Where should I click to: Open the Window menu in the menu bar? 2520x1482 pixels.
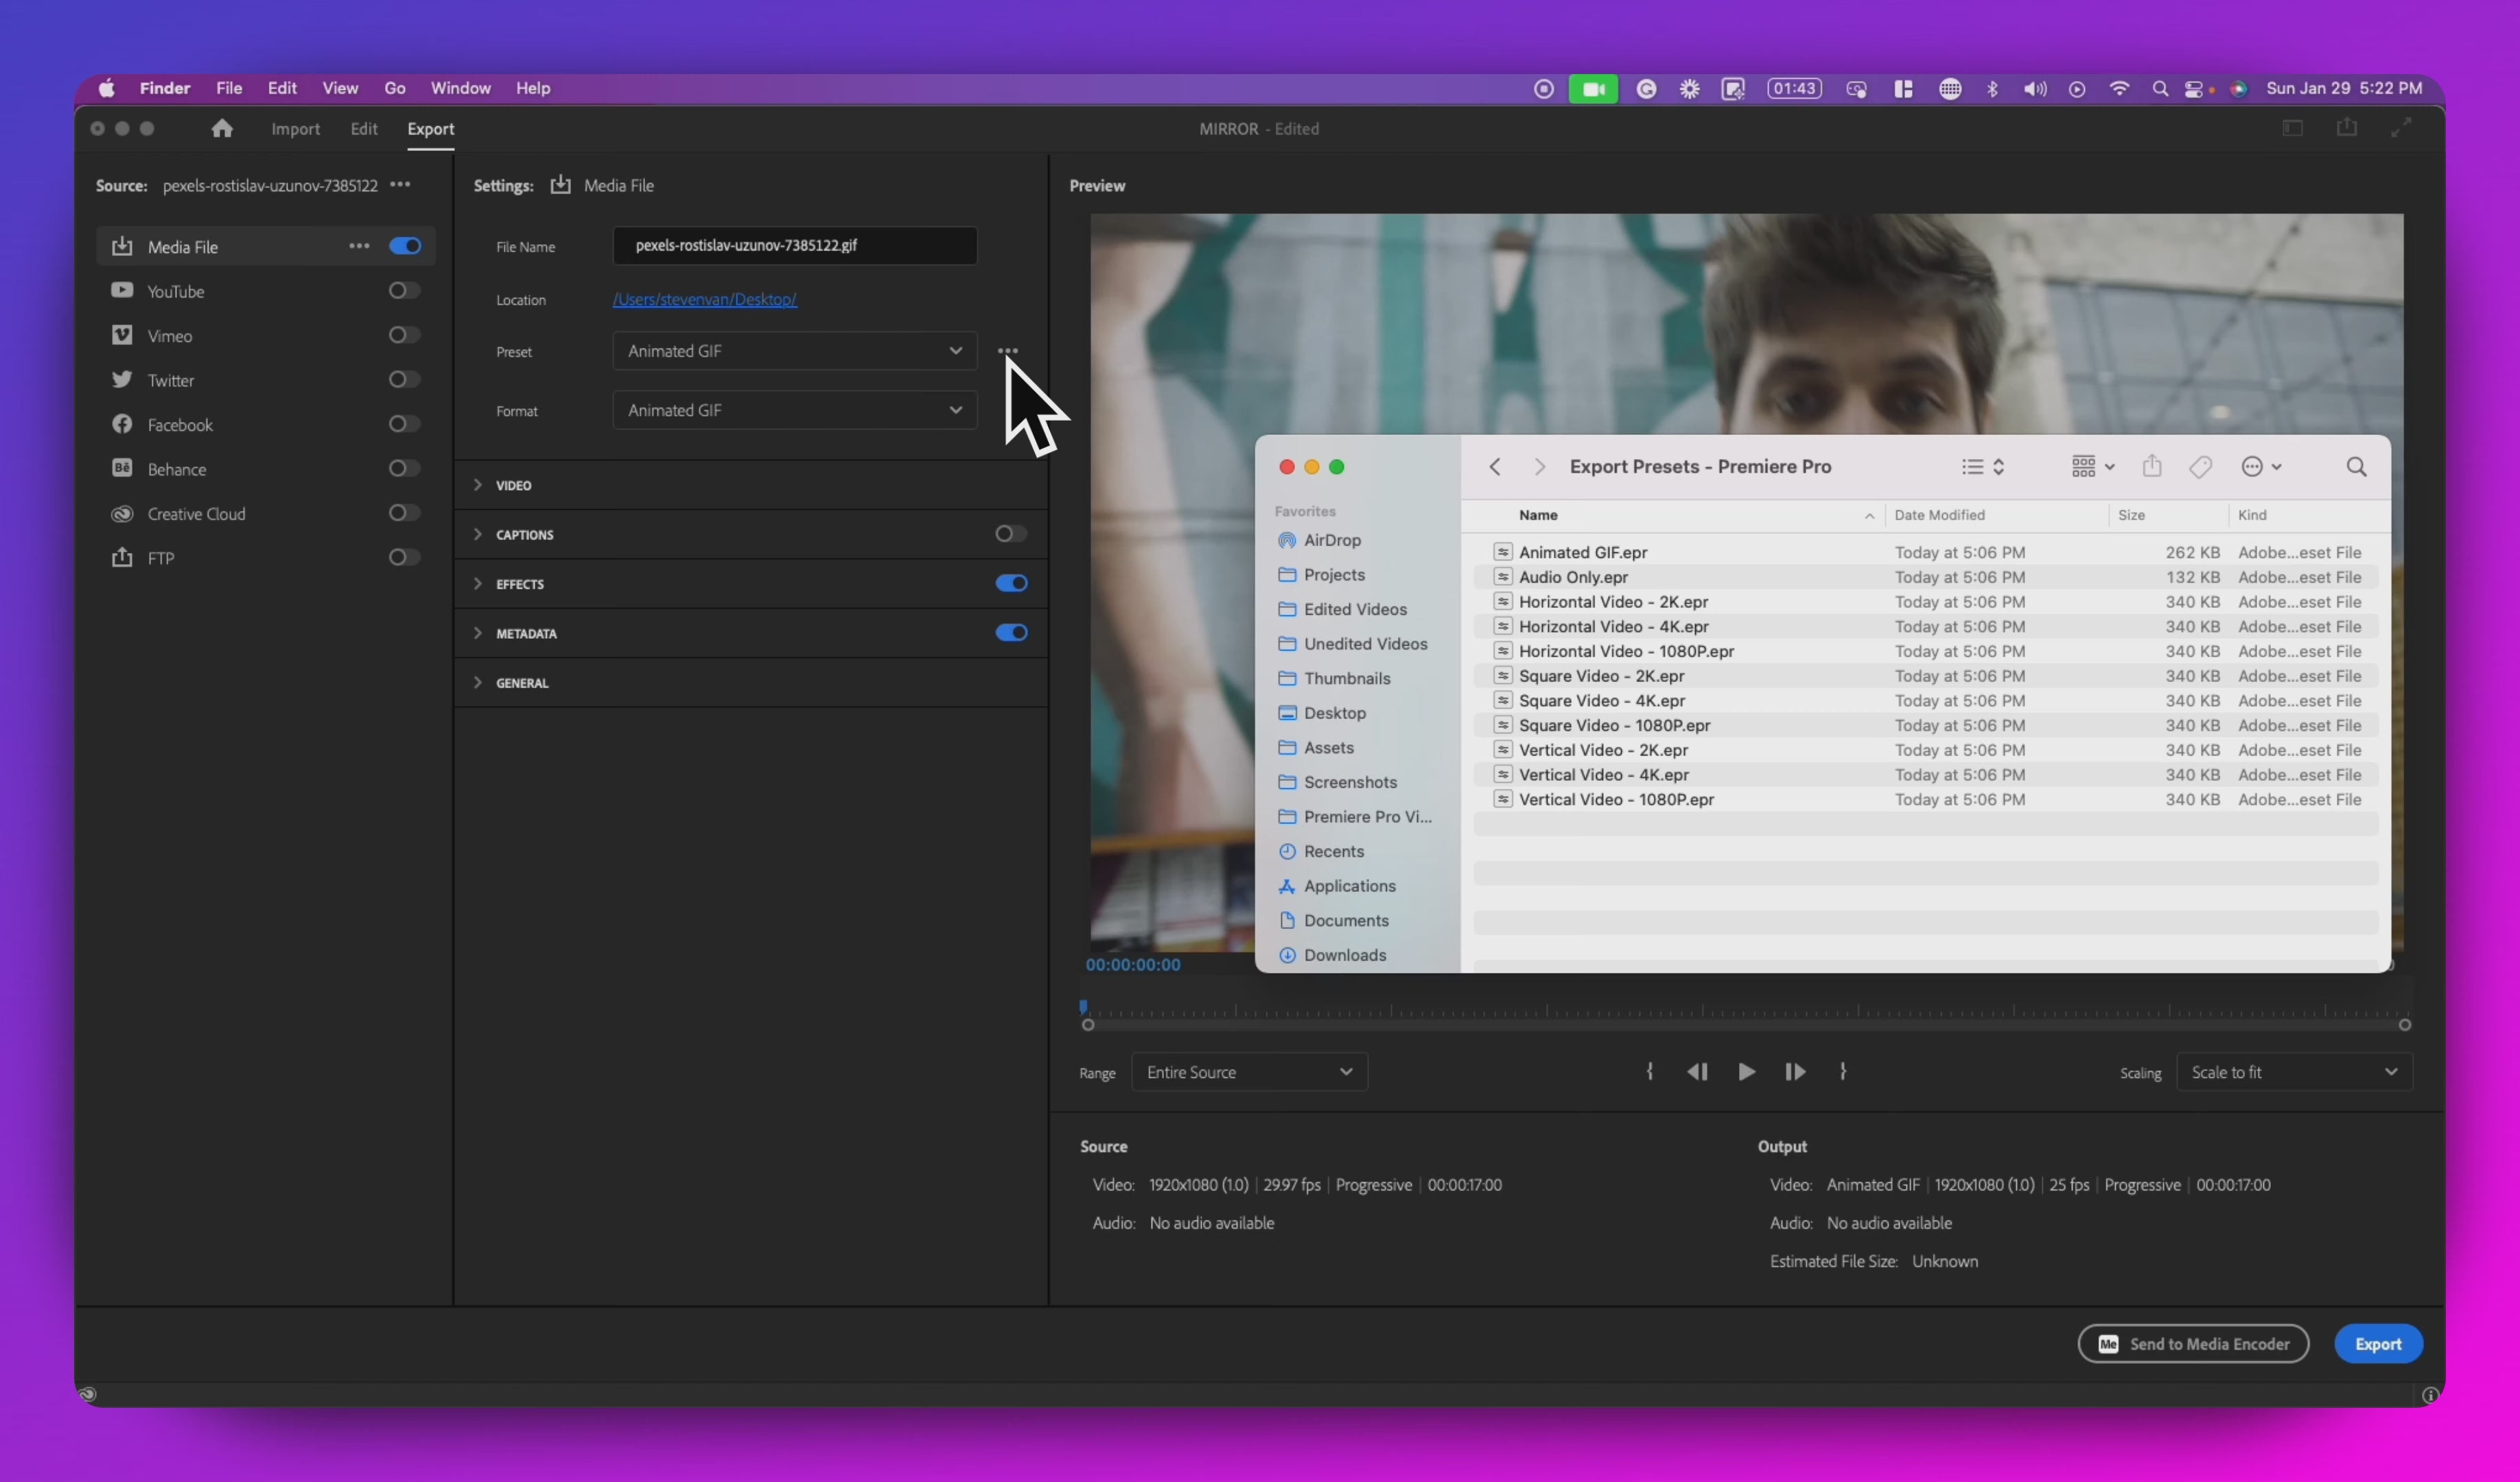click(460, 88)
